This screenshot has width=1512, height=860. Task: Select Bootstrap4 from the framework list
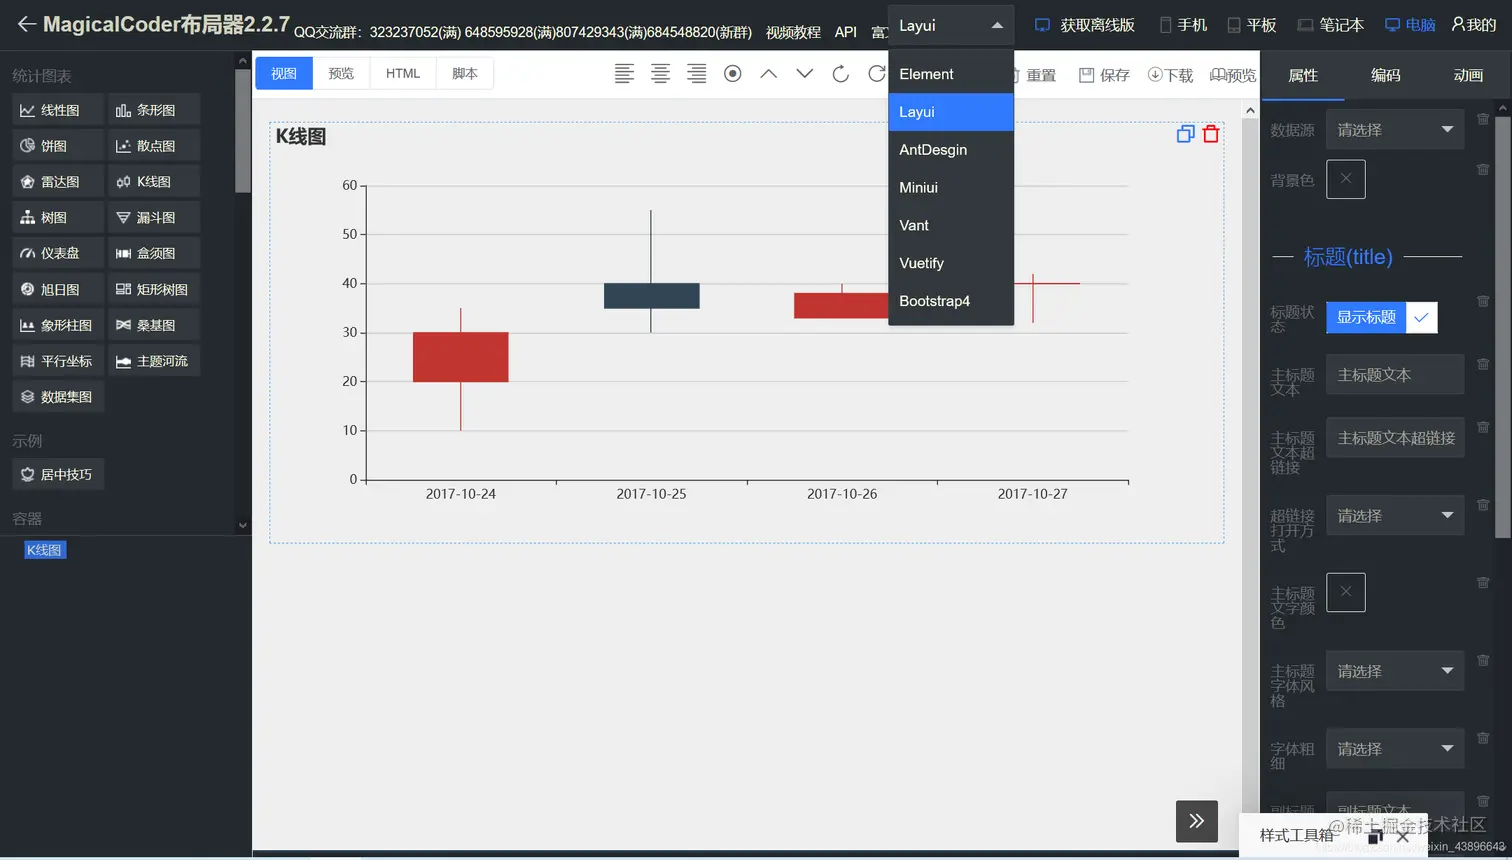click(951, 301)
